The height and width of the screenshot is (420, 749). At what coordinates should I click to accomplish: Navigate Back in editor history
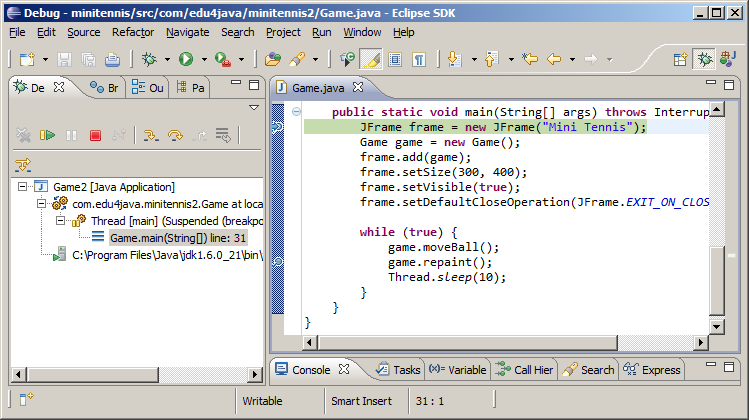click(x=554, y=59)
